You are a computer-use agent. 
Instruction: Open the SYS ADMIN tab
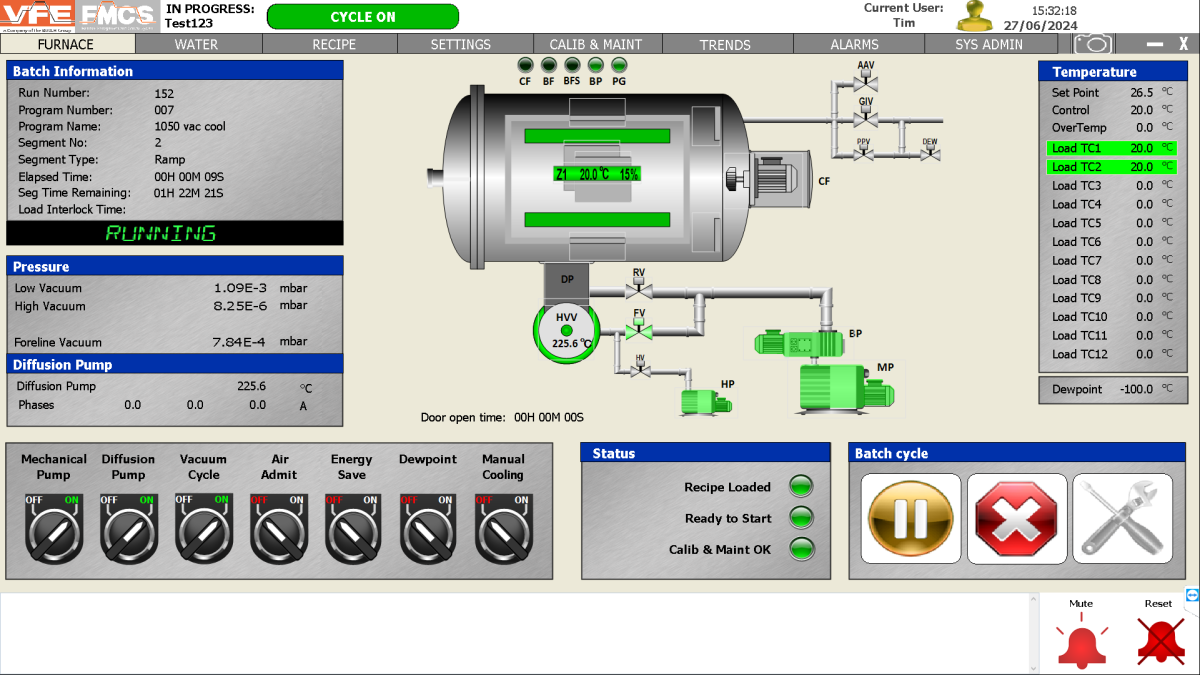[989, 44]
